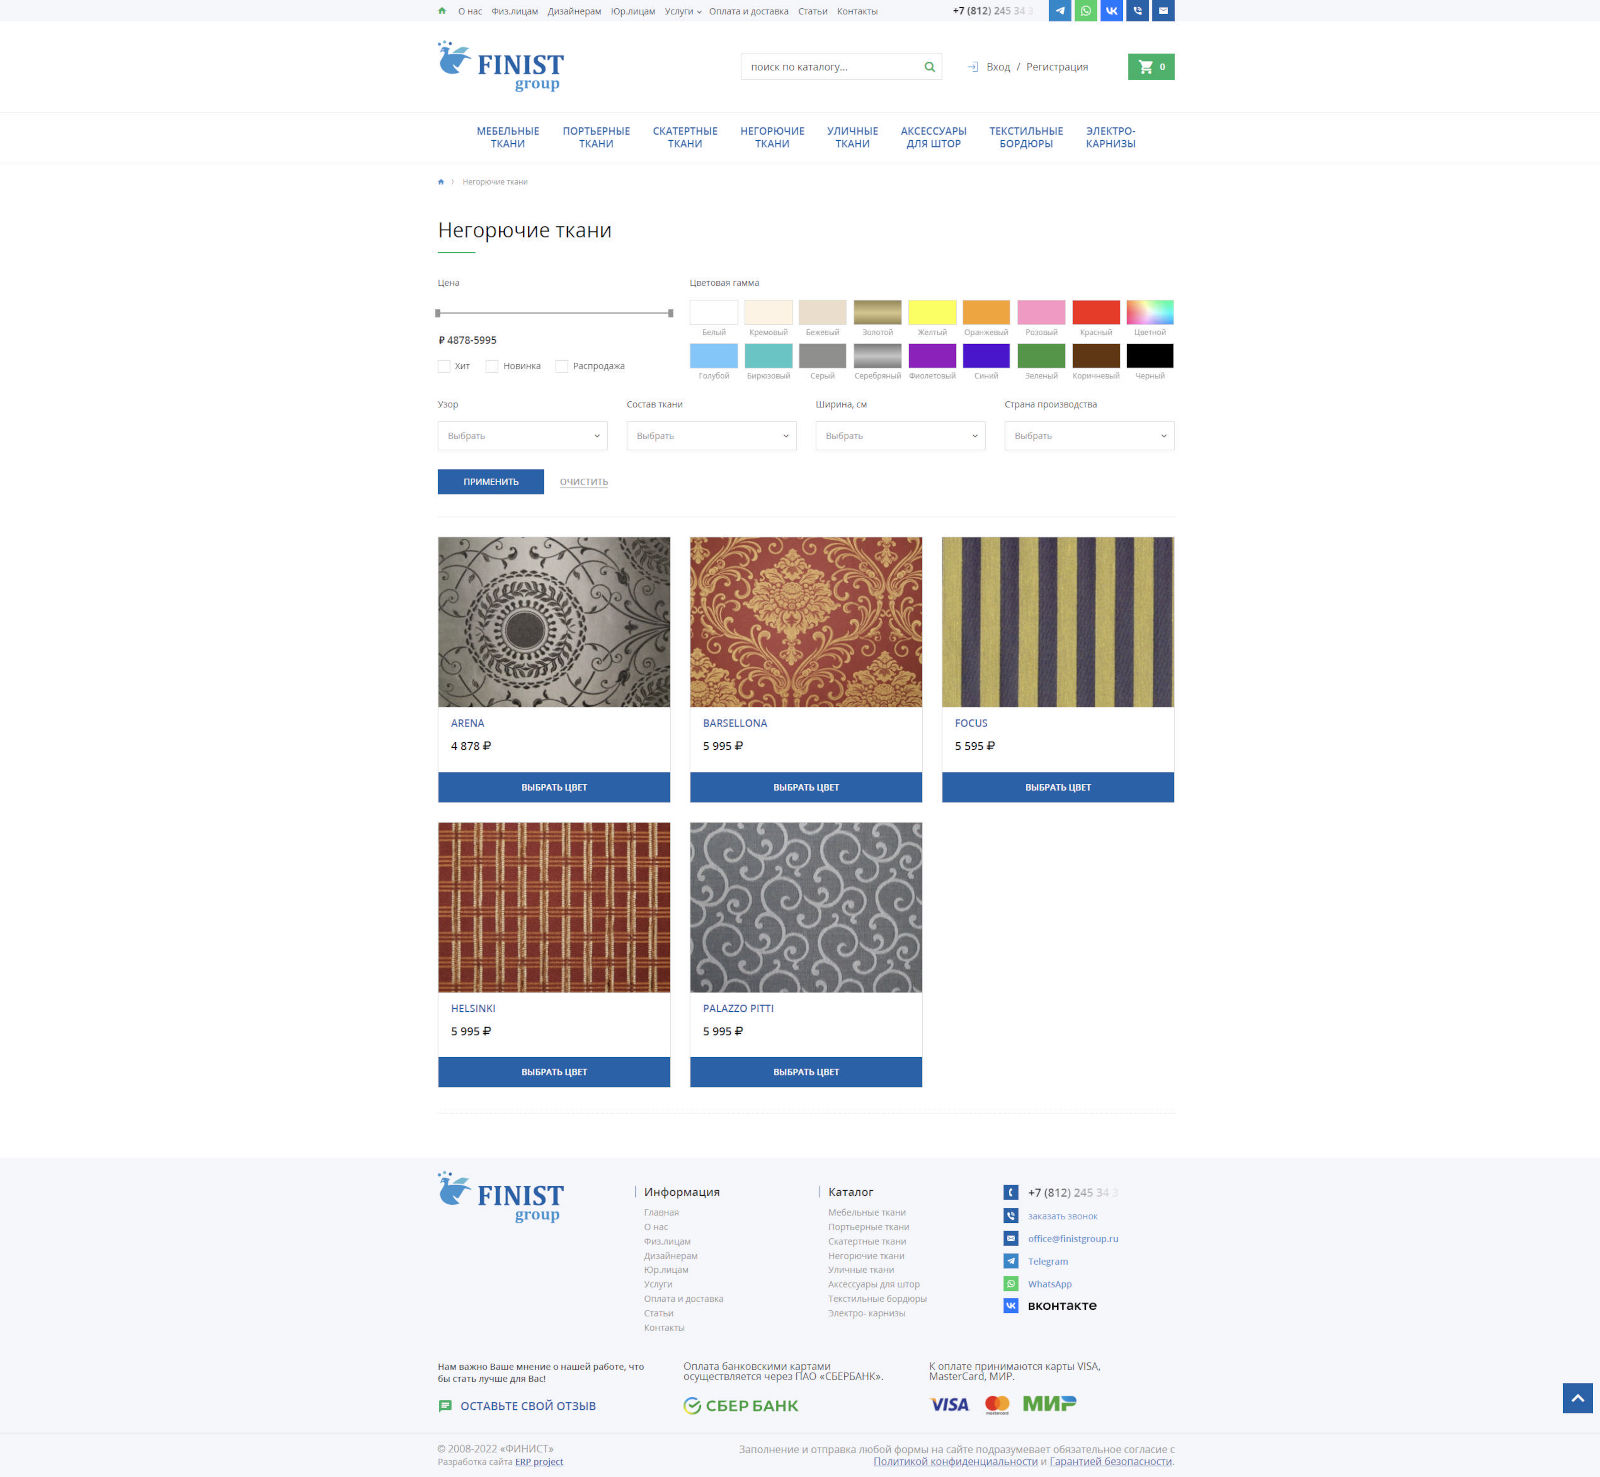Screen dimensions: 1600x1477
Task: Click the home icon in breadcrumb
Action: pyautogui.click(x=441, y=182)
